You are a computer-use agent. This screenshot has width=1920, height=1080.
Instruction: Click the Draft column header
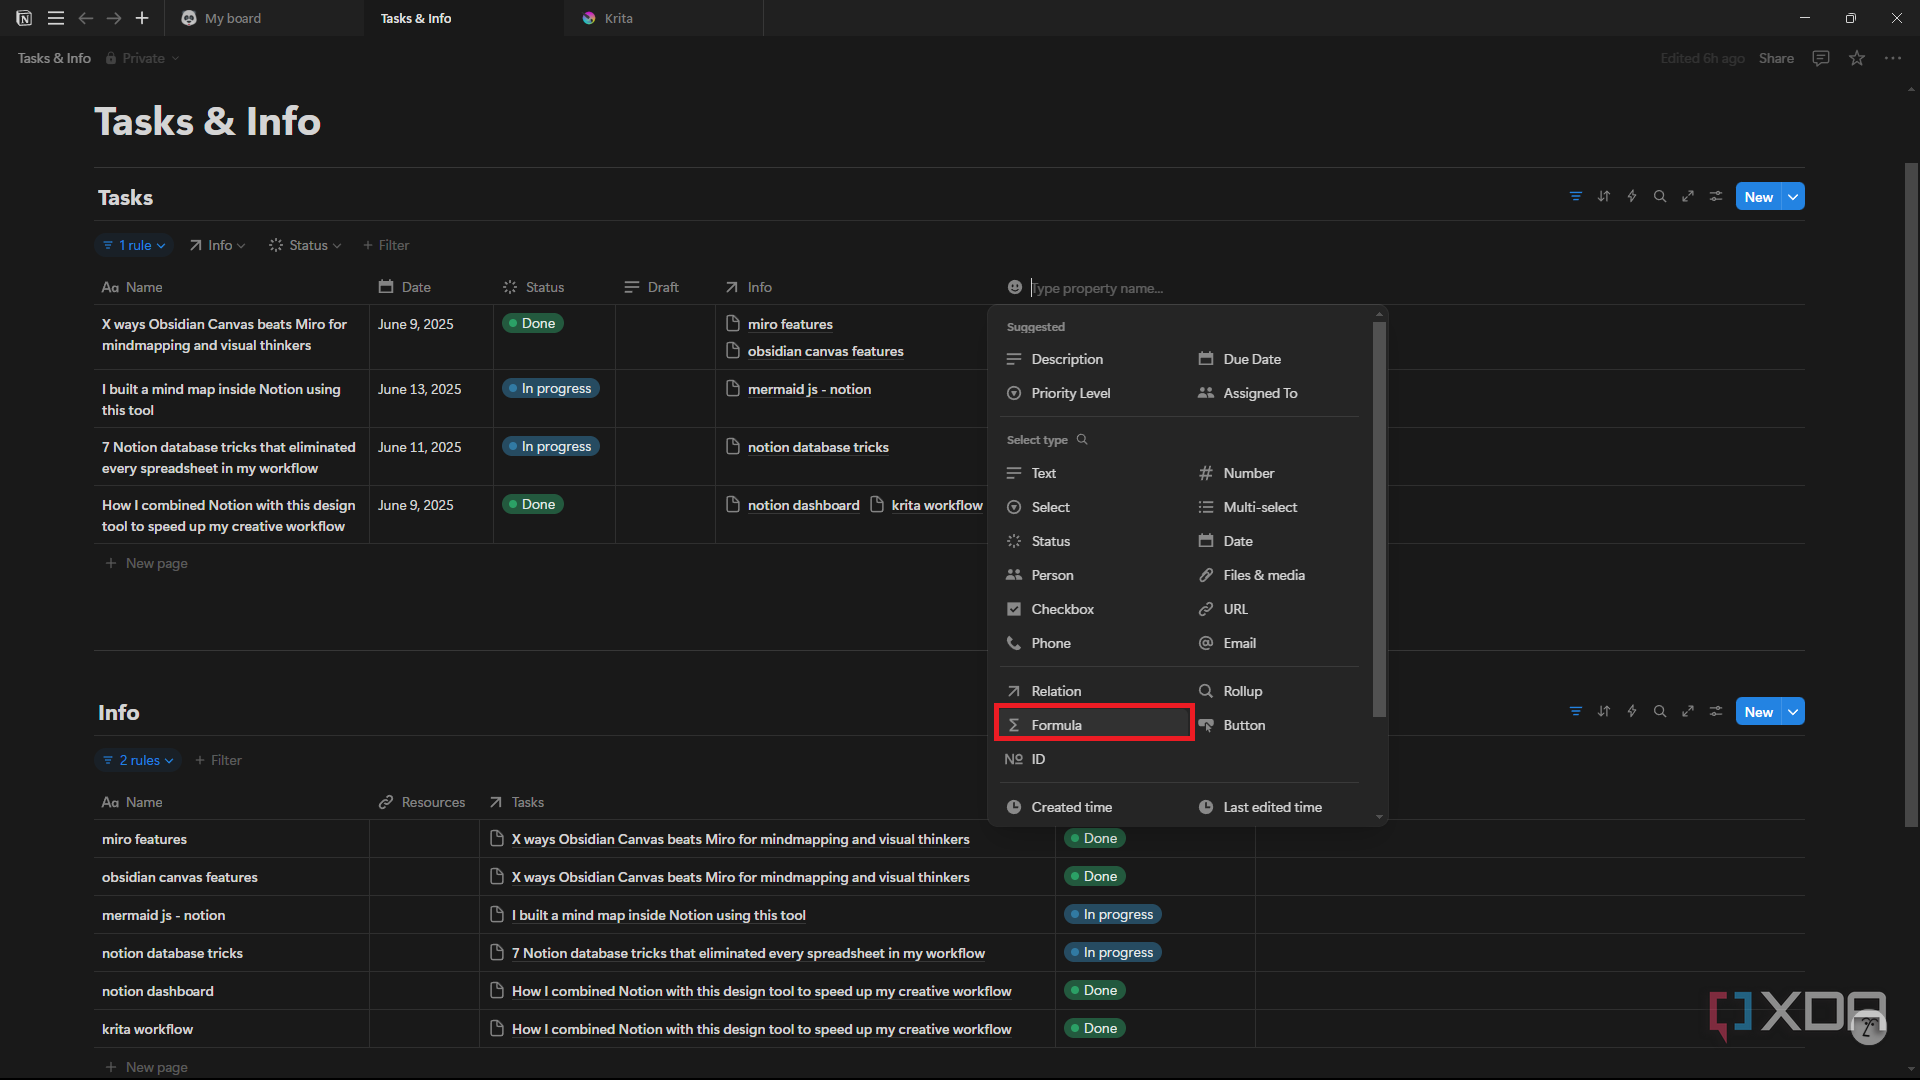click(x=651, y=287)
